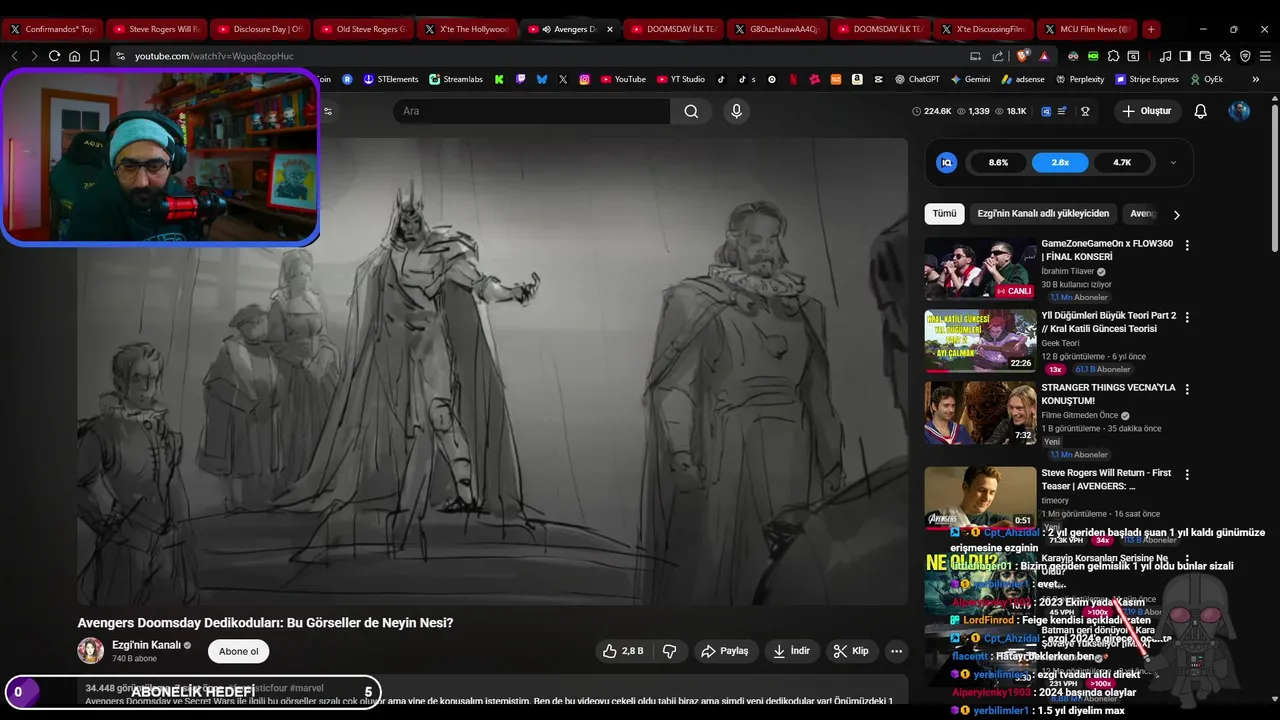The image size is (1280, 720).
Task: Open the Brave Shields lion icon
Action: [x=1021, y=56]
